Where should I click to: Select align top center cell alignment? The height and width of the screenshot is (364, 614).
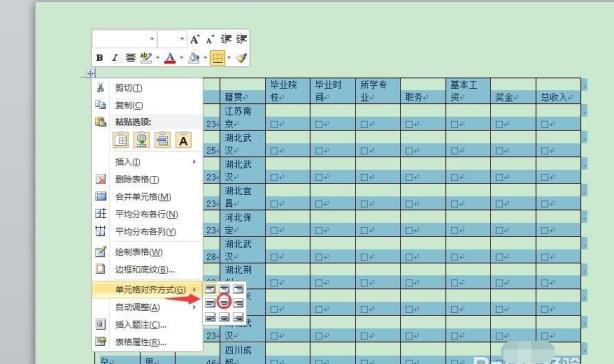224,289
